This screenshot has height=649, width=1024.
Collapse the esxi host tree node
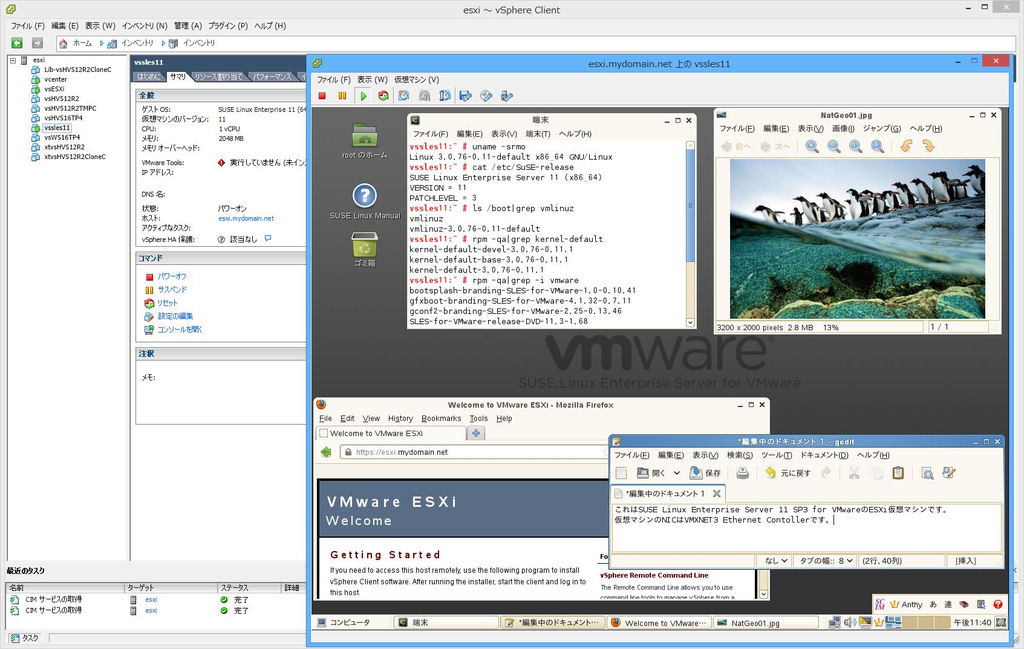pos(12,60)
